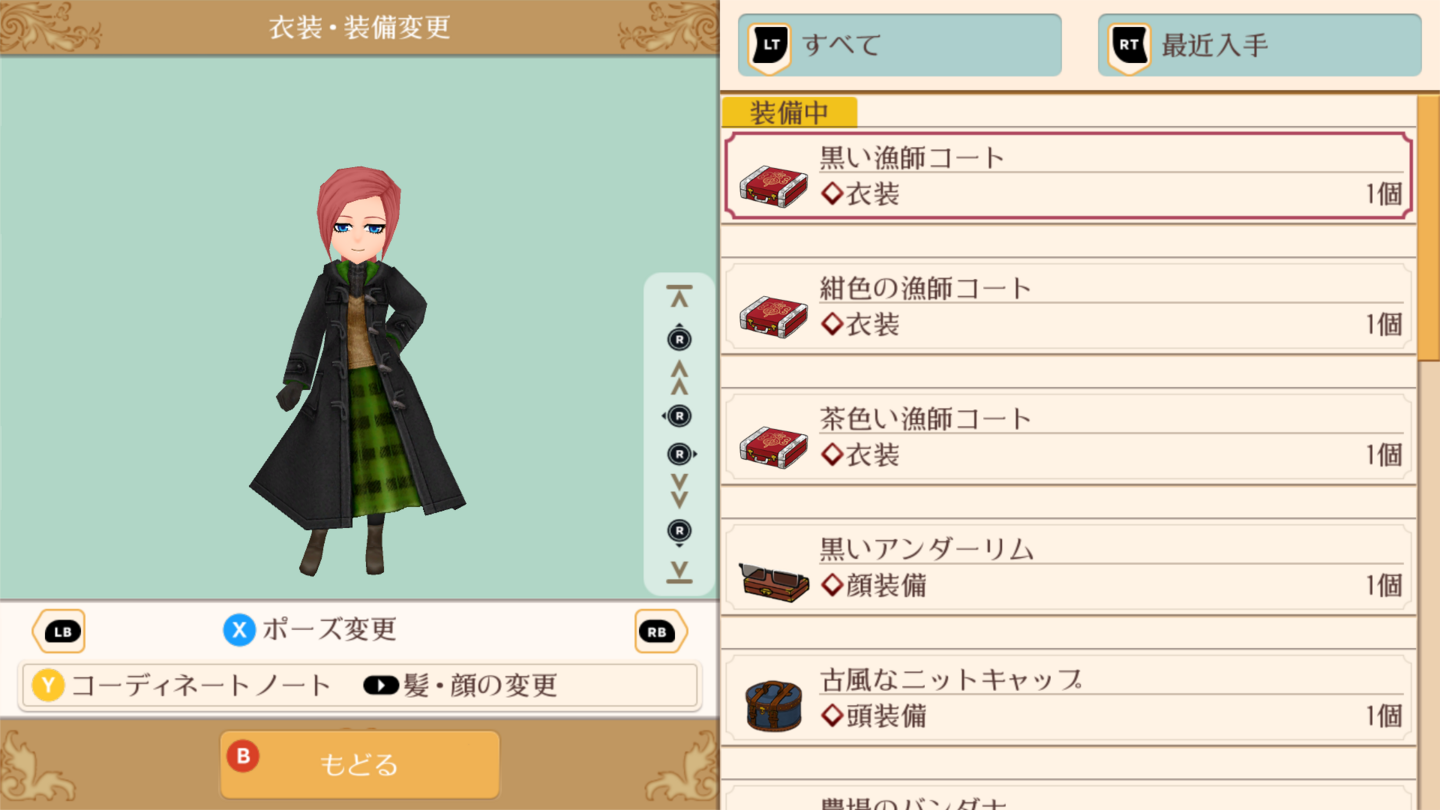1440x810 pixels.
Task: Click the yellow Y coordinate note icon
Action: pyautogui.click(x=48, y=686)
